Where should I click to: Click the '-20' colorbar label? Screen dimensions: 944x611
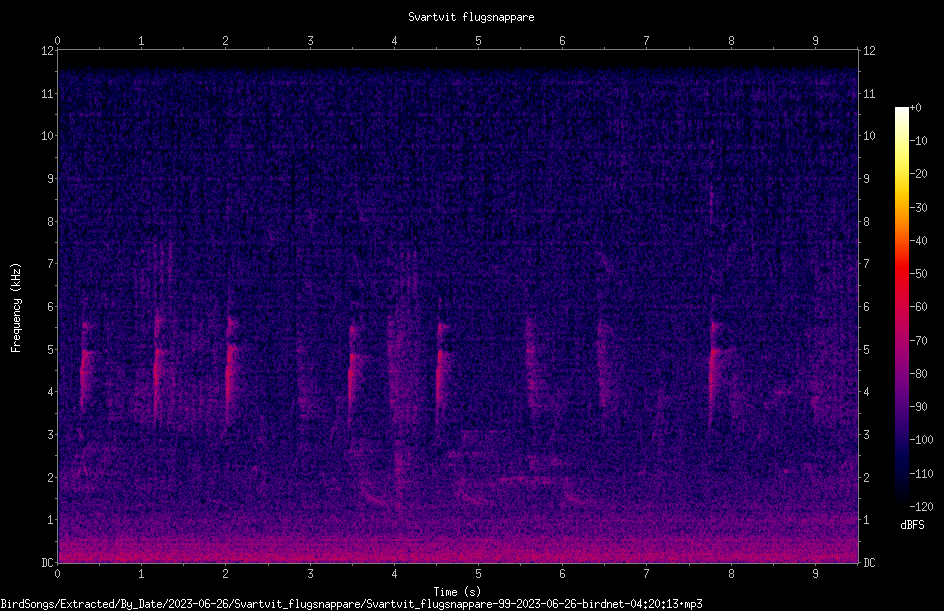tap(919, 174)
